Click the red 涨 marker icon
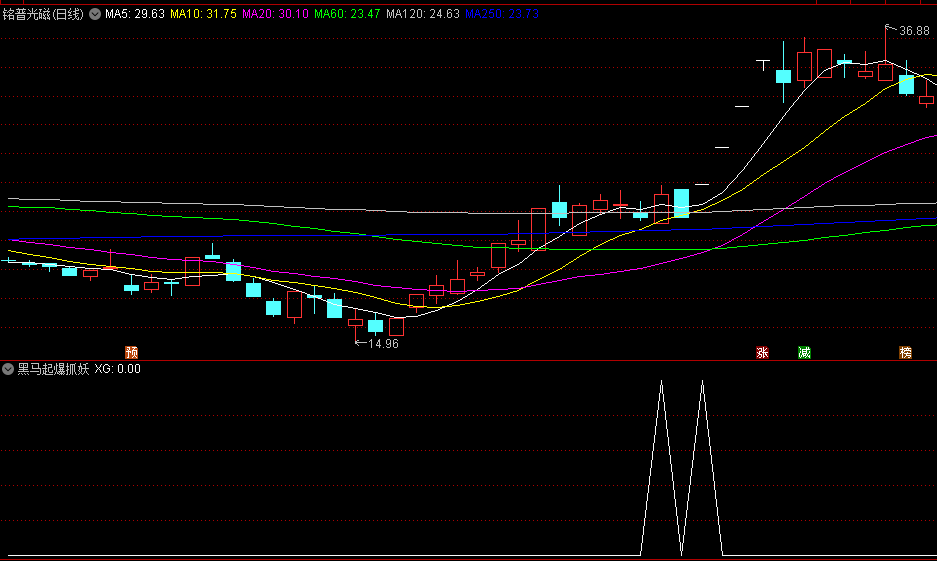 [762, 352]
